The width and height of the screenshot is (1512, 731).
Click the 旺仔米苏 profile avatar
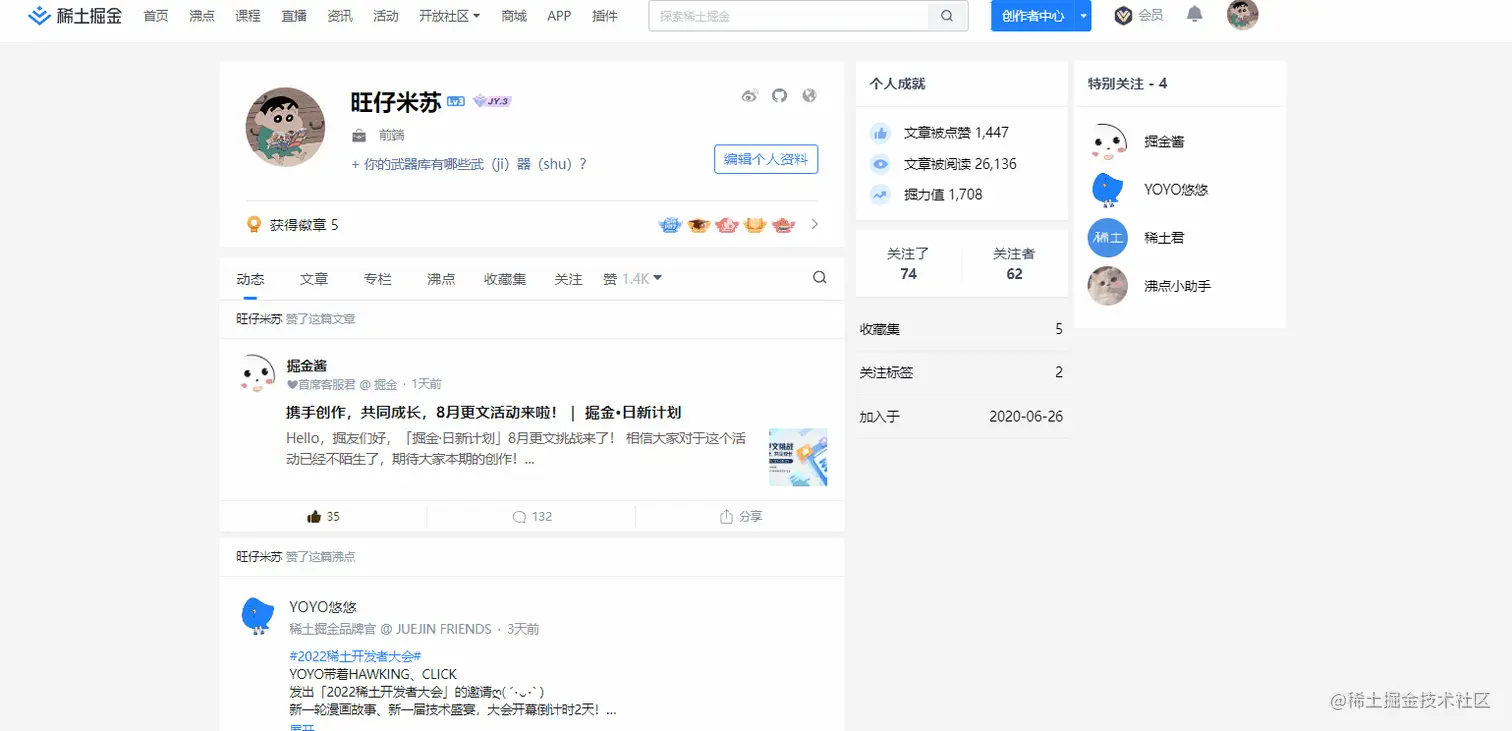[286, 127]
